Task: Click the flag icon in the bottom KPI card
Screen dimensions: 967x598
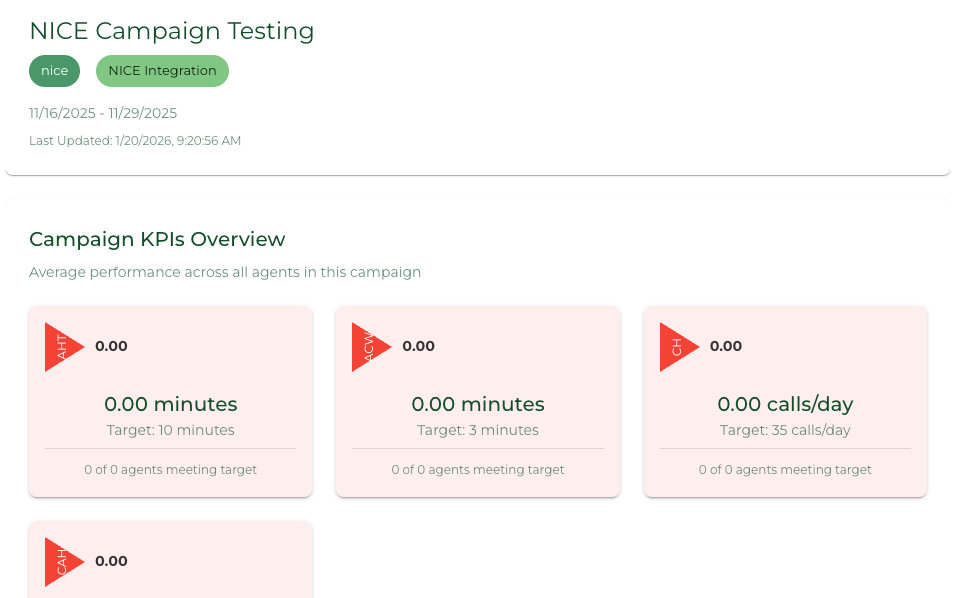Action: 62,561
